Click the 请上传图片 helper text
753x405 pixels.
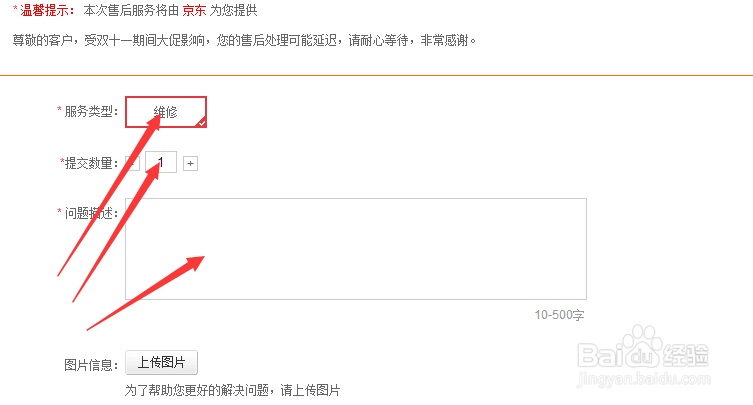310,390
